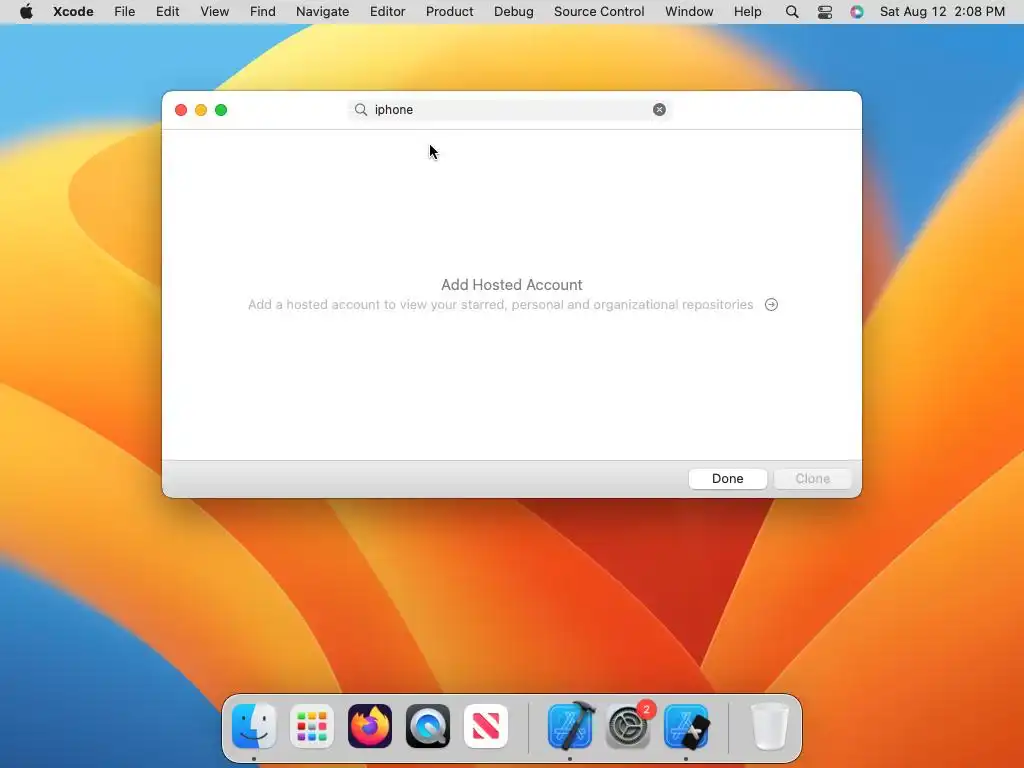Screen dimensions: 1024x768
Task: Open Simulator app in the Dock
Action: pyautogui.click(x=686, y=726)
